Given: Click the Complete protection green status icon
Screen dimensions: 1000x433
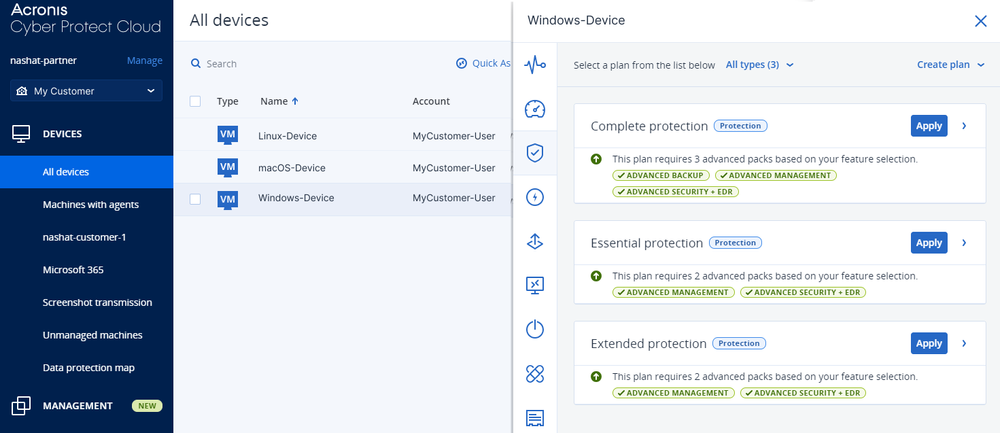Looking at the screenshot, I should tap(596, 159).
